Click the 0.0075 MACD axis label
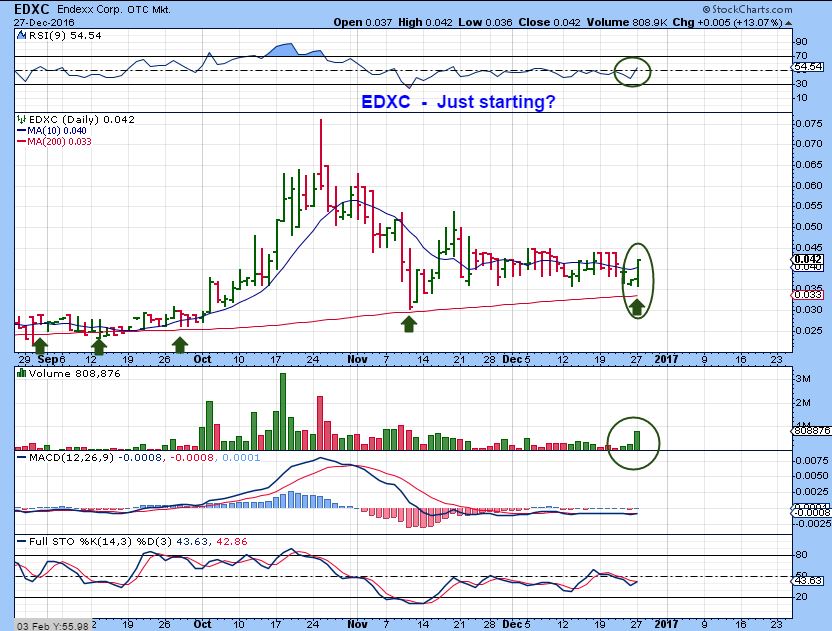The height and width of the screenshot is (631, 832). pyautogui.click(x=812, y=461)
